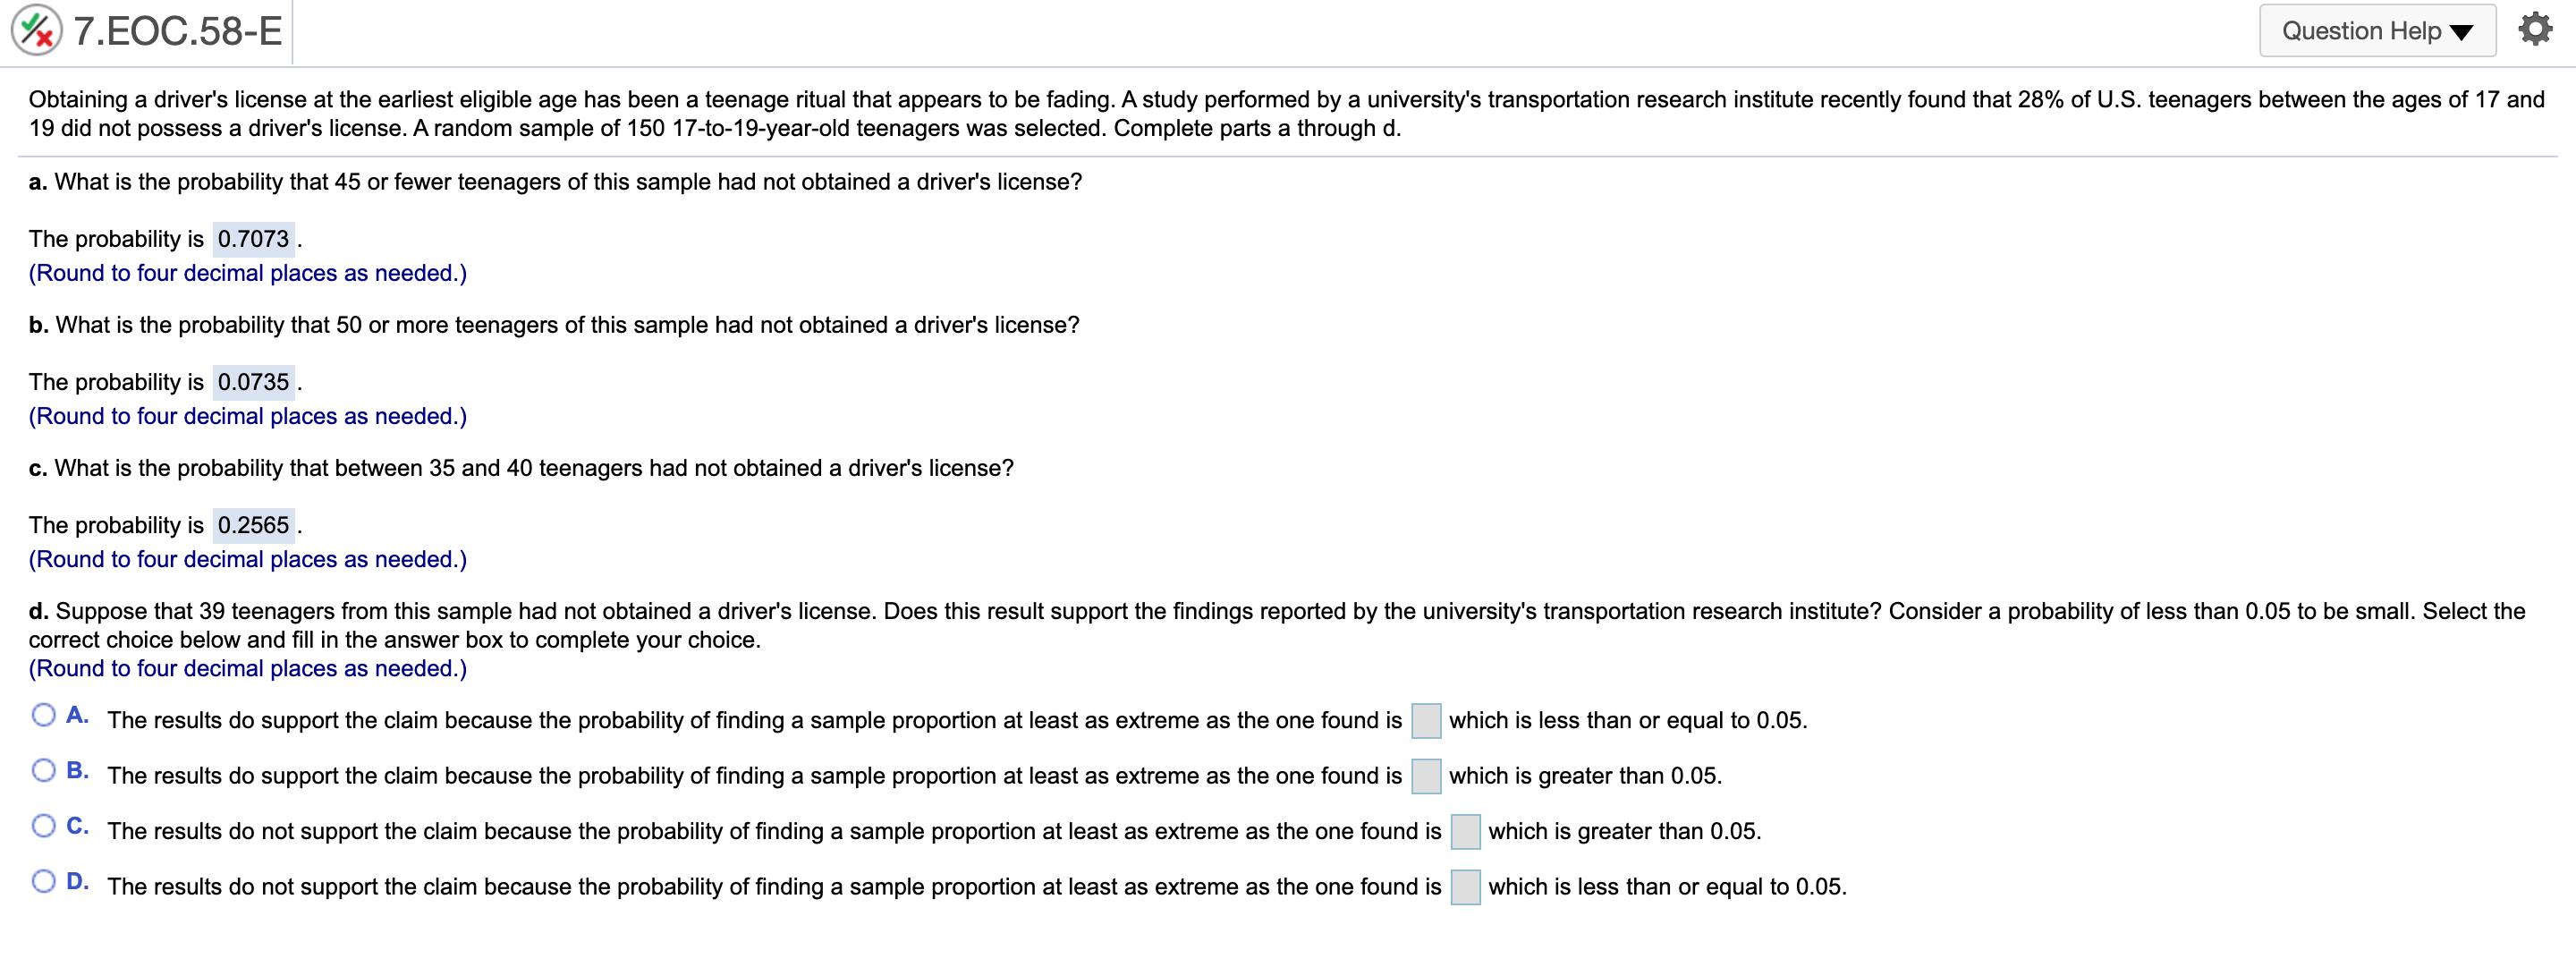2576x967 pixels.
Task: Select radio button for choice A
Action: 44,714
